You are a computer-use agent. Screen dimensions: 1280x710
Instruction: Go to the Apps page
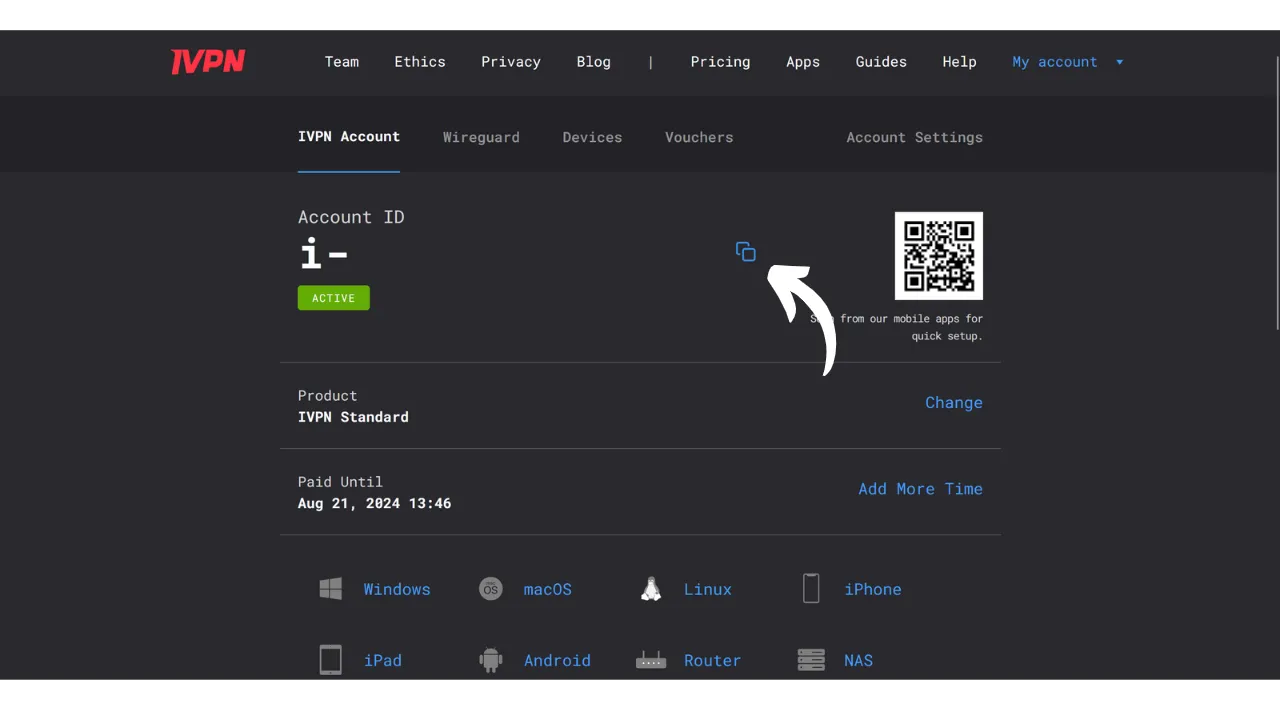point(803,62)
